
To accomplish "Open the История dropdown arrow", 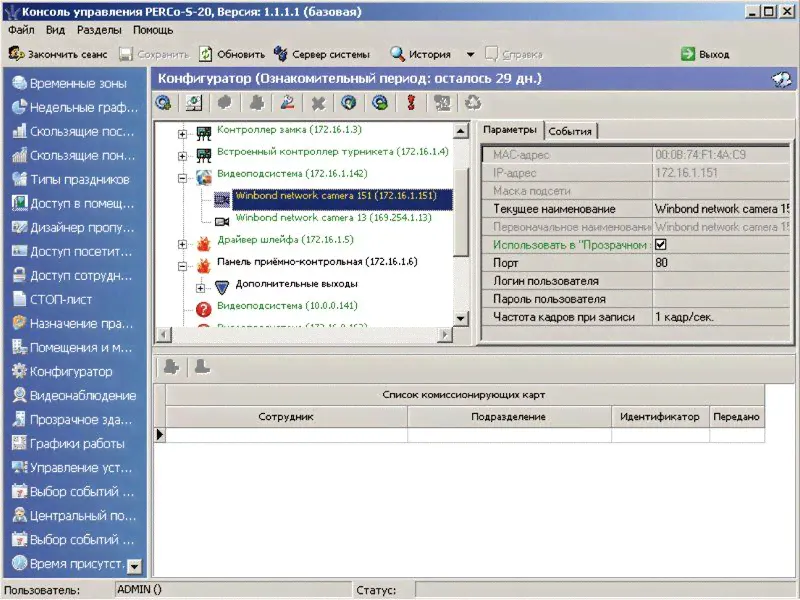I will [x=471, y=54].
